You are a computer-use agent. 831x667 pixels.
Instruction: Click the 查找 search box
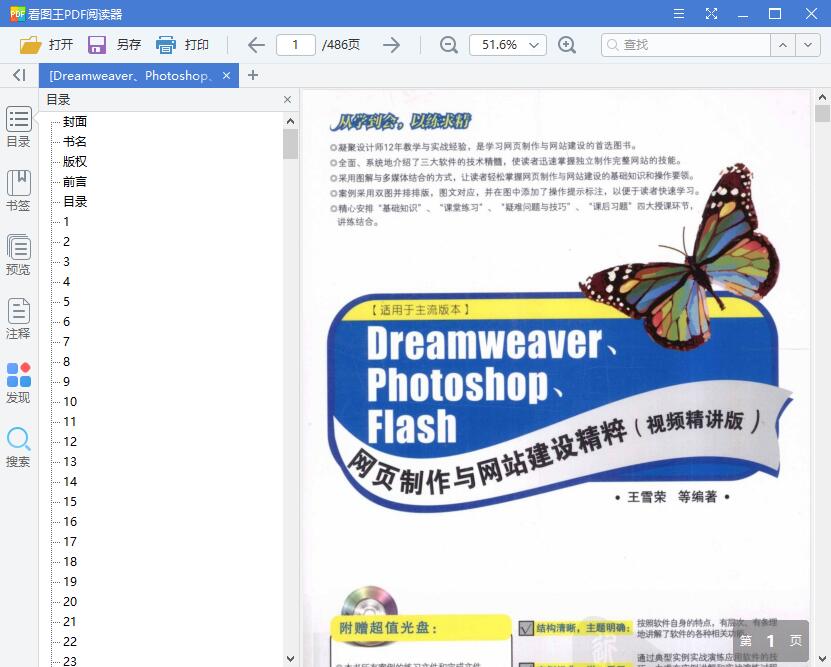tap(686, 45)
